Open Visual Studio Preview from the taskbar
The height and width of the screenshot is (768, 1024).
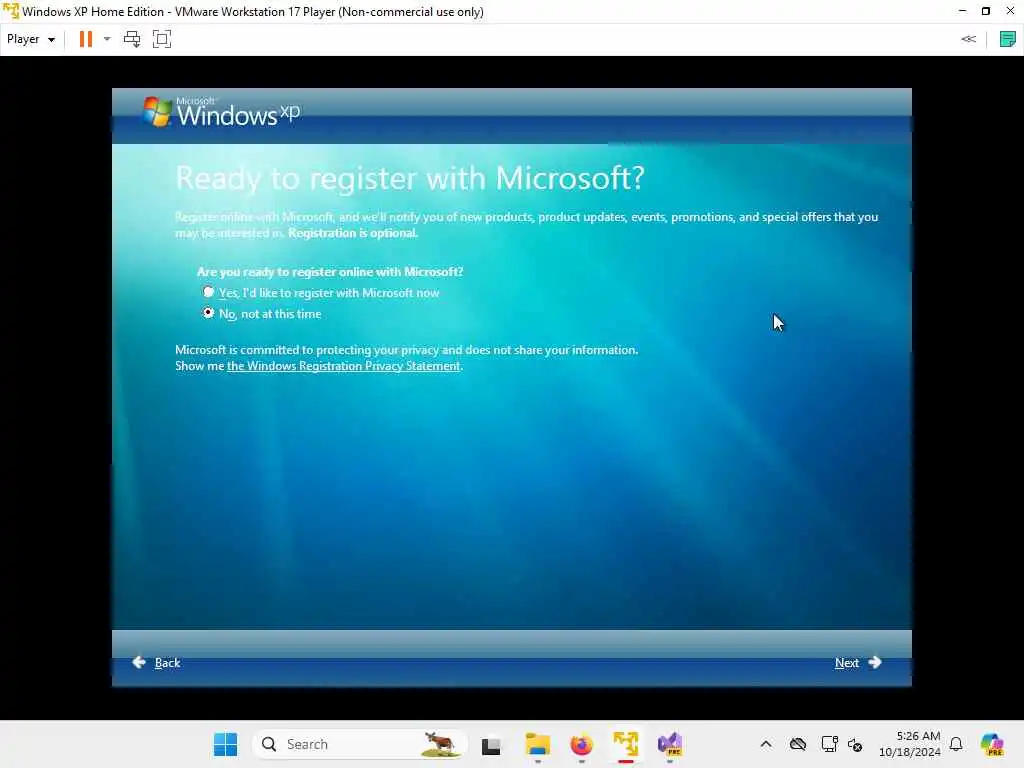tap(669, 744)
